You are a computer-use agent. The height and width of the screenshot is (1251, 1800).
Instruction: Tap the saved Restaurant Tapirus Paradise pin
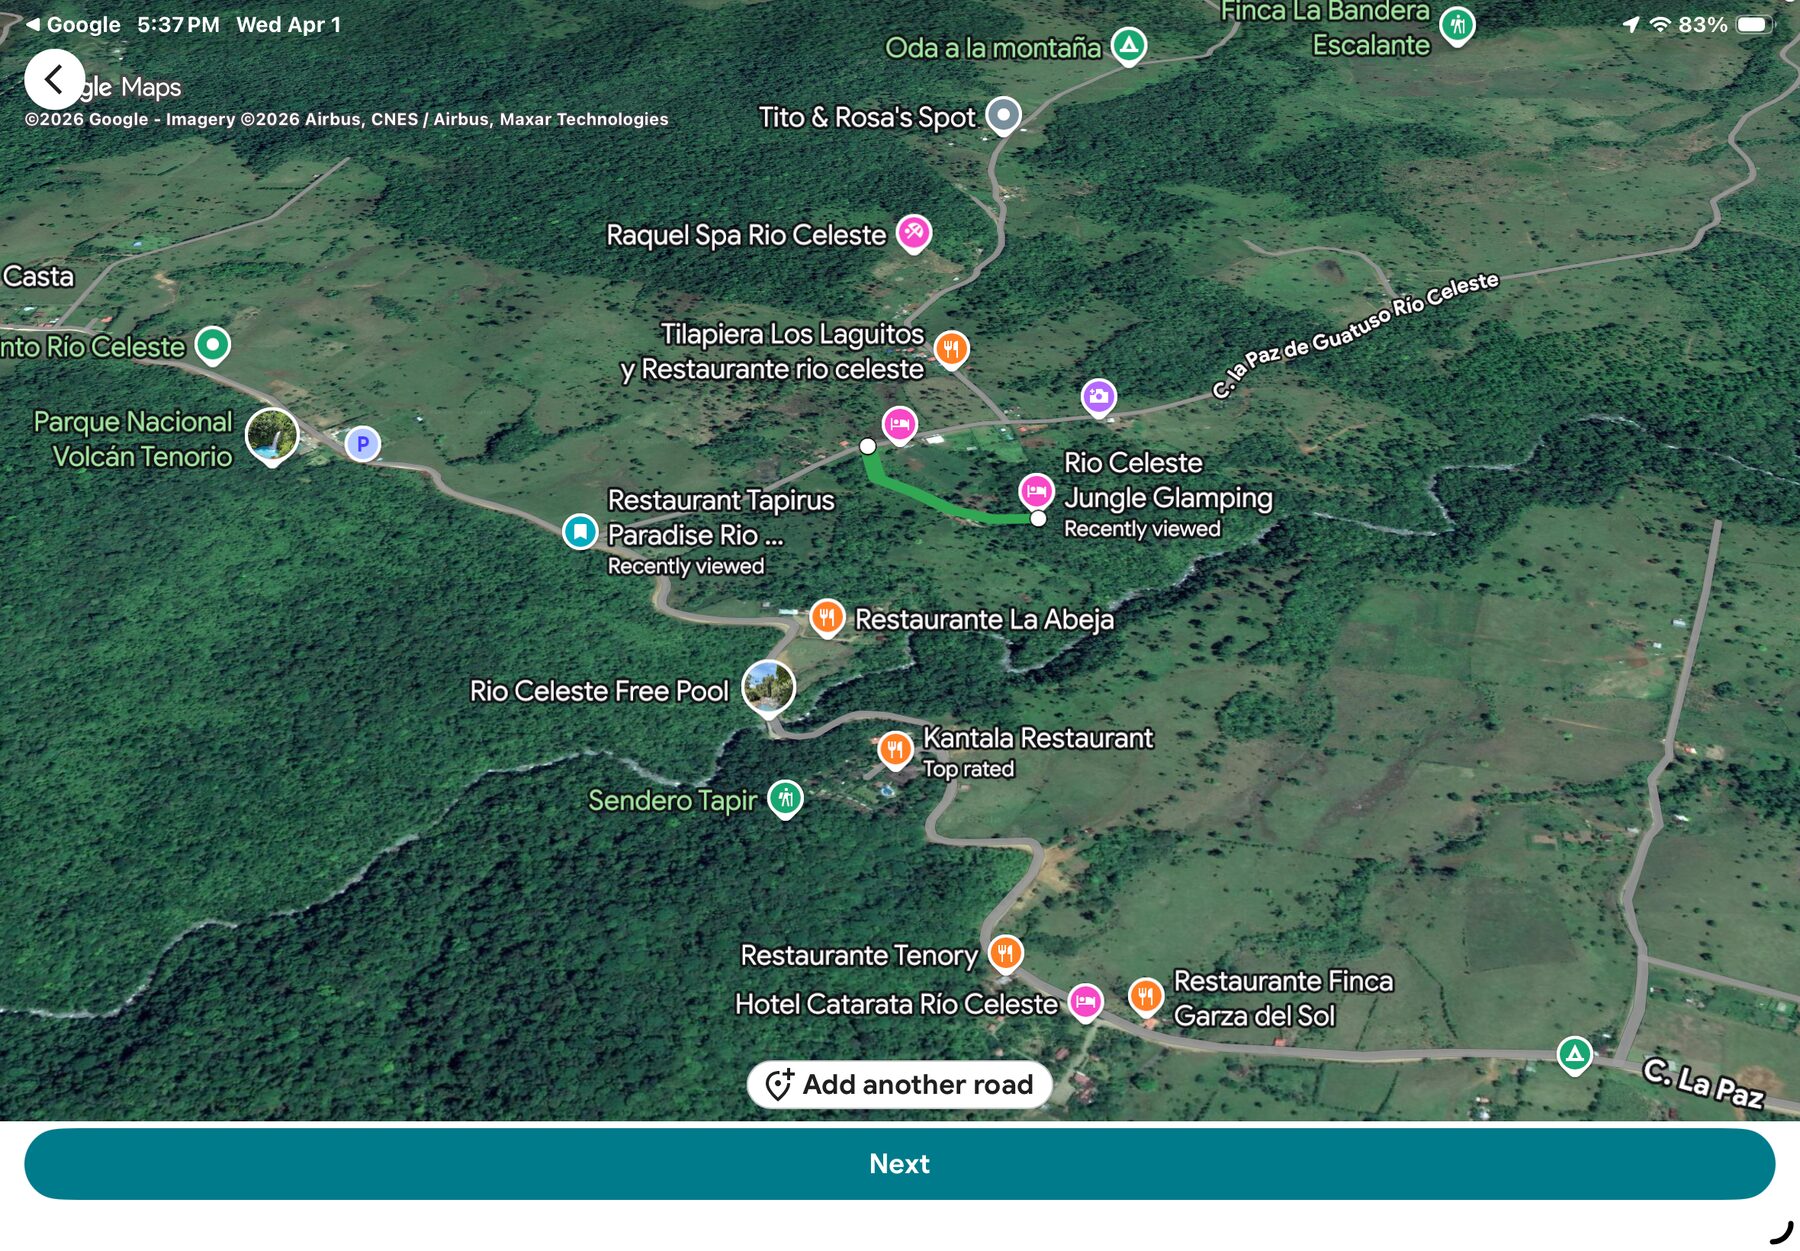tap(580, 532)
